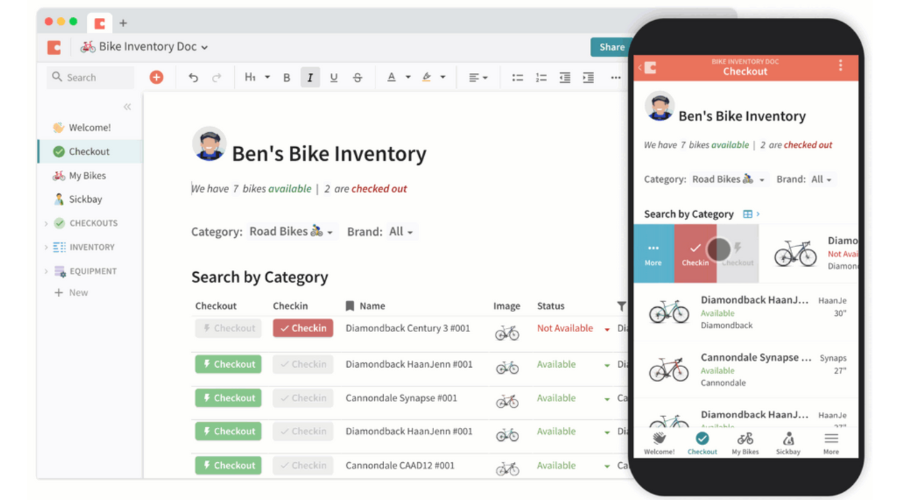The height and width of the screenshot is (500, 900).
Task: Tap table view icon beside Search by Category
Action: [x=747, y=214]
